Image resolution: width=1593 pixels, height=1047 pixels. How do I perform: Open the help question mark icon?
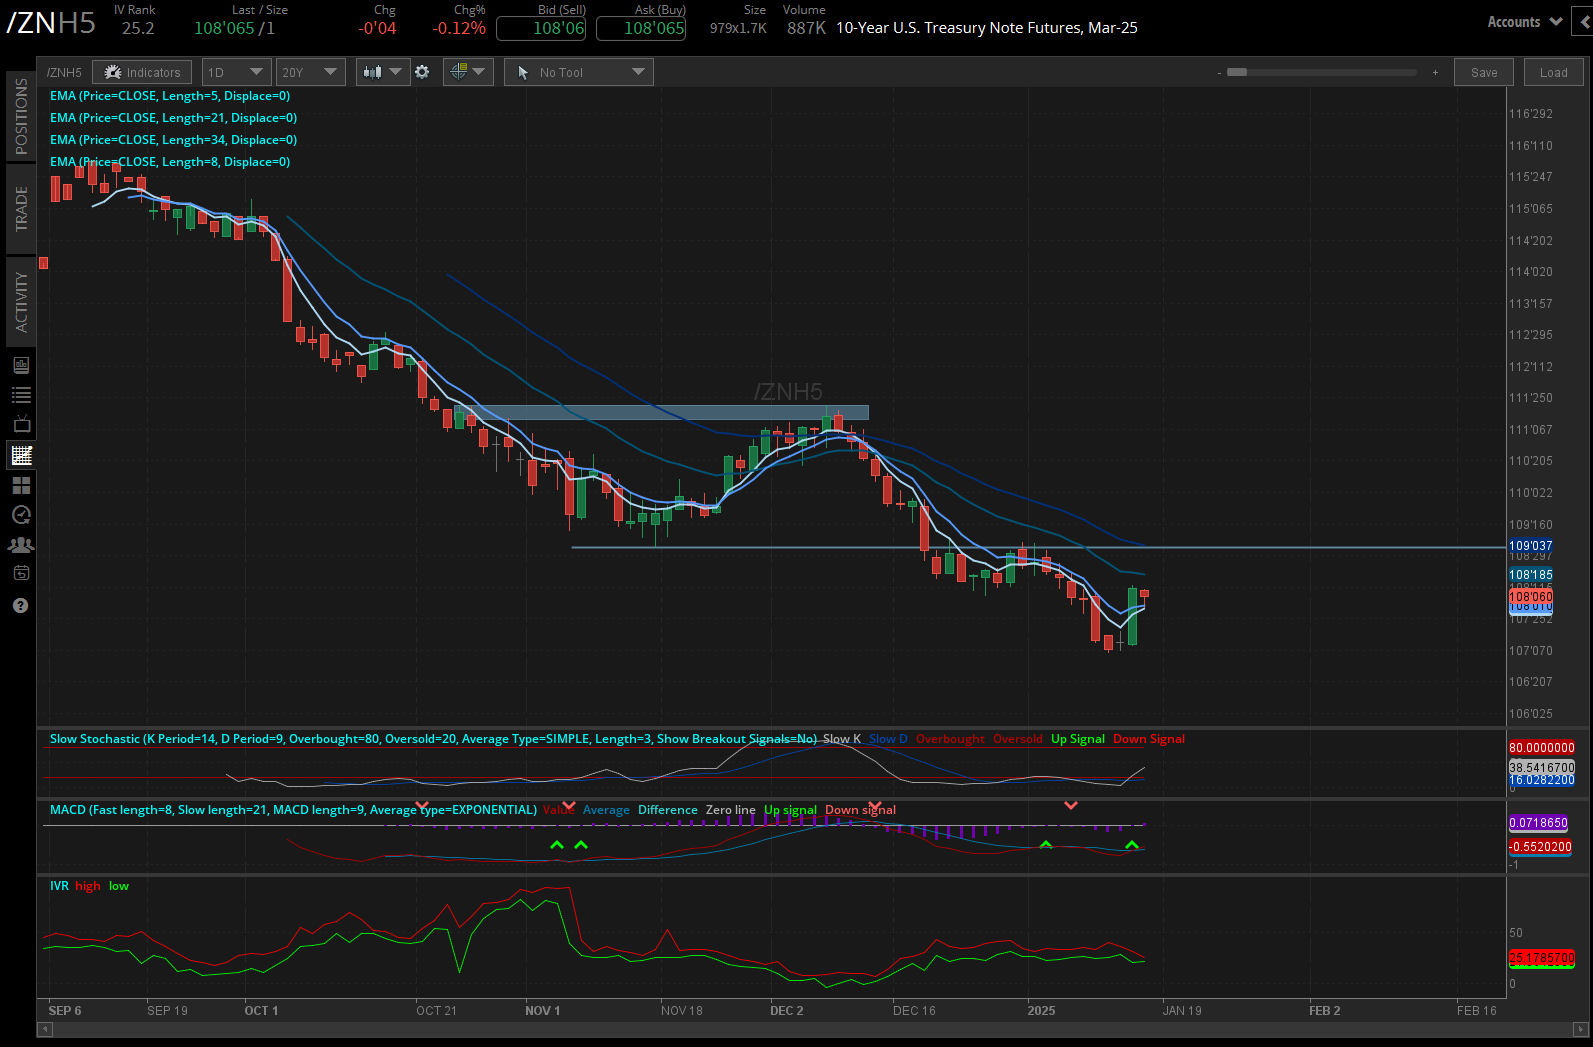pos(21,606)
